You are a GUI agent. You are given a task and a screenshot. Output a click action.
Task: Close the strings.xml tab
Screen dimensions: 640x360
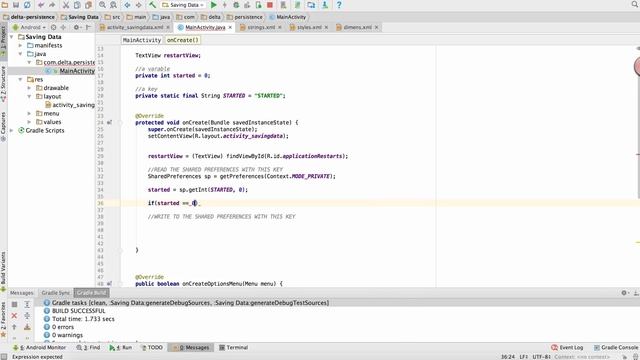click(280, 27)
